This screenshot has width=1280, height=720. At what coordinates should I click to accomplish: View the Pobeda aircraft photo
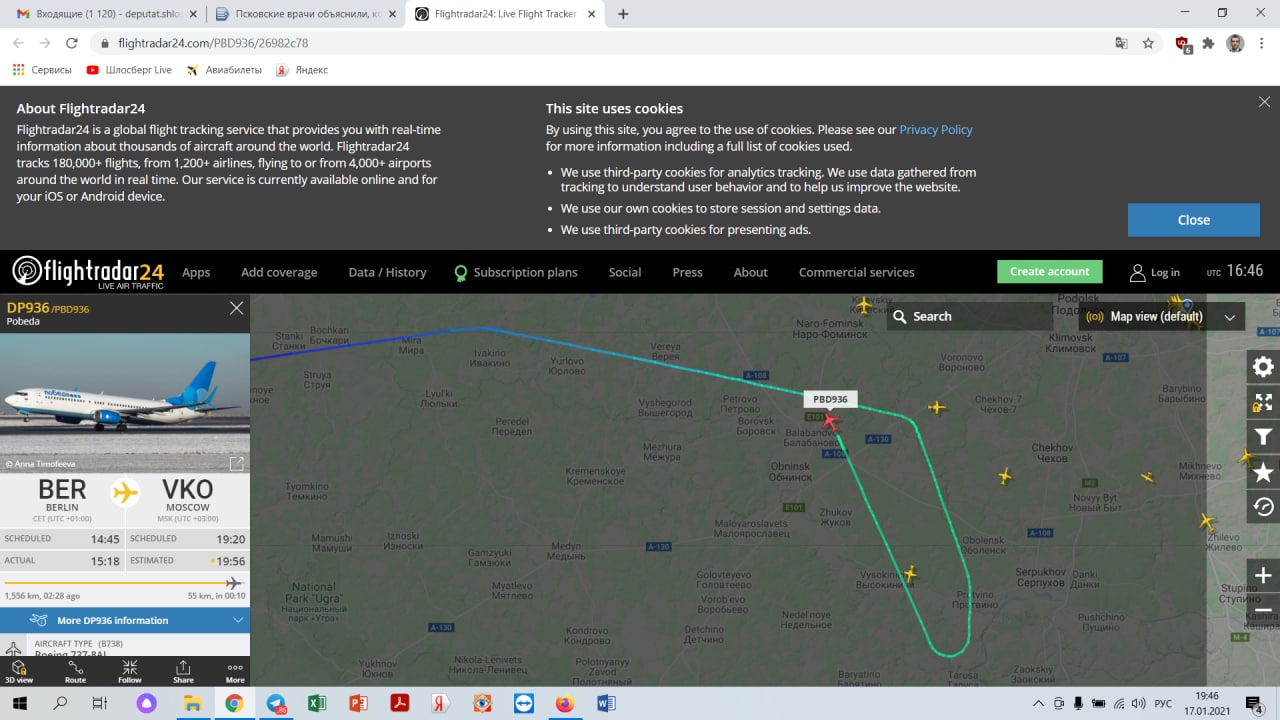click(125, 403)
